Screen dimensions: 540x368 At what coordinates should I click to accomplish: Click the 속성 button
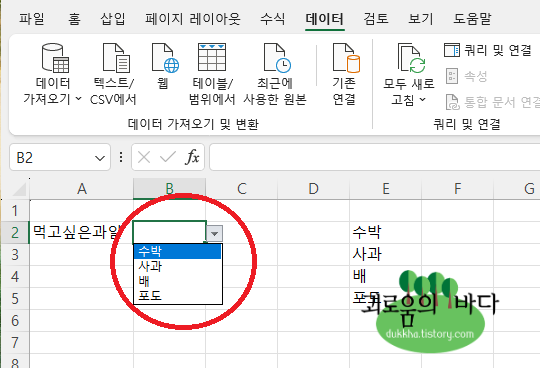tap(467, 76)
